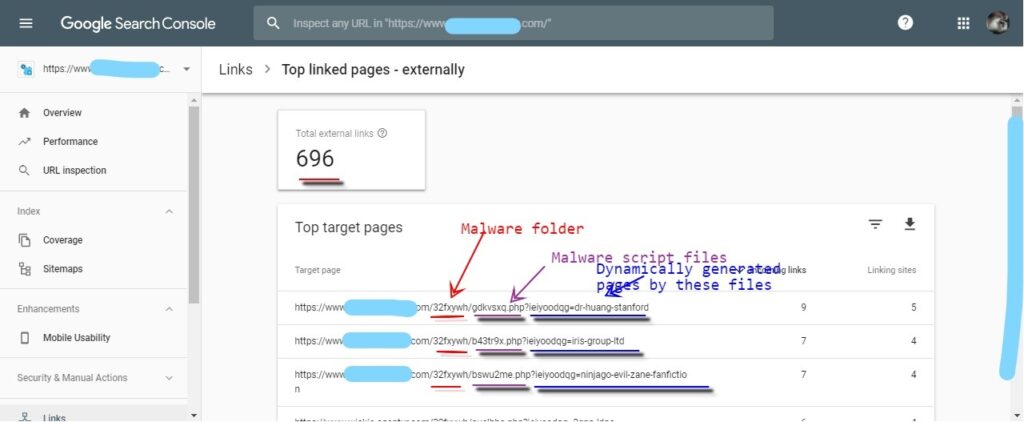
Task: Click the sidebar scrollbar thumb
Action: click(x=193, y=204)
